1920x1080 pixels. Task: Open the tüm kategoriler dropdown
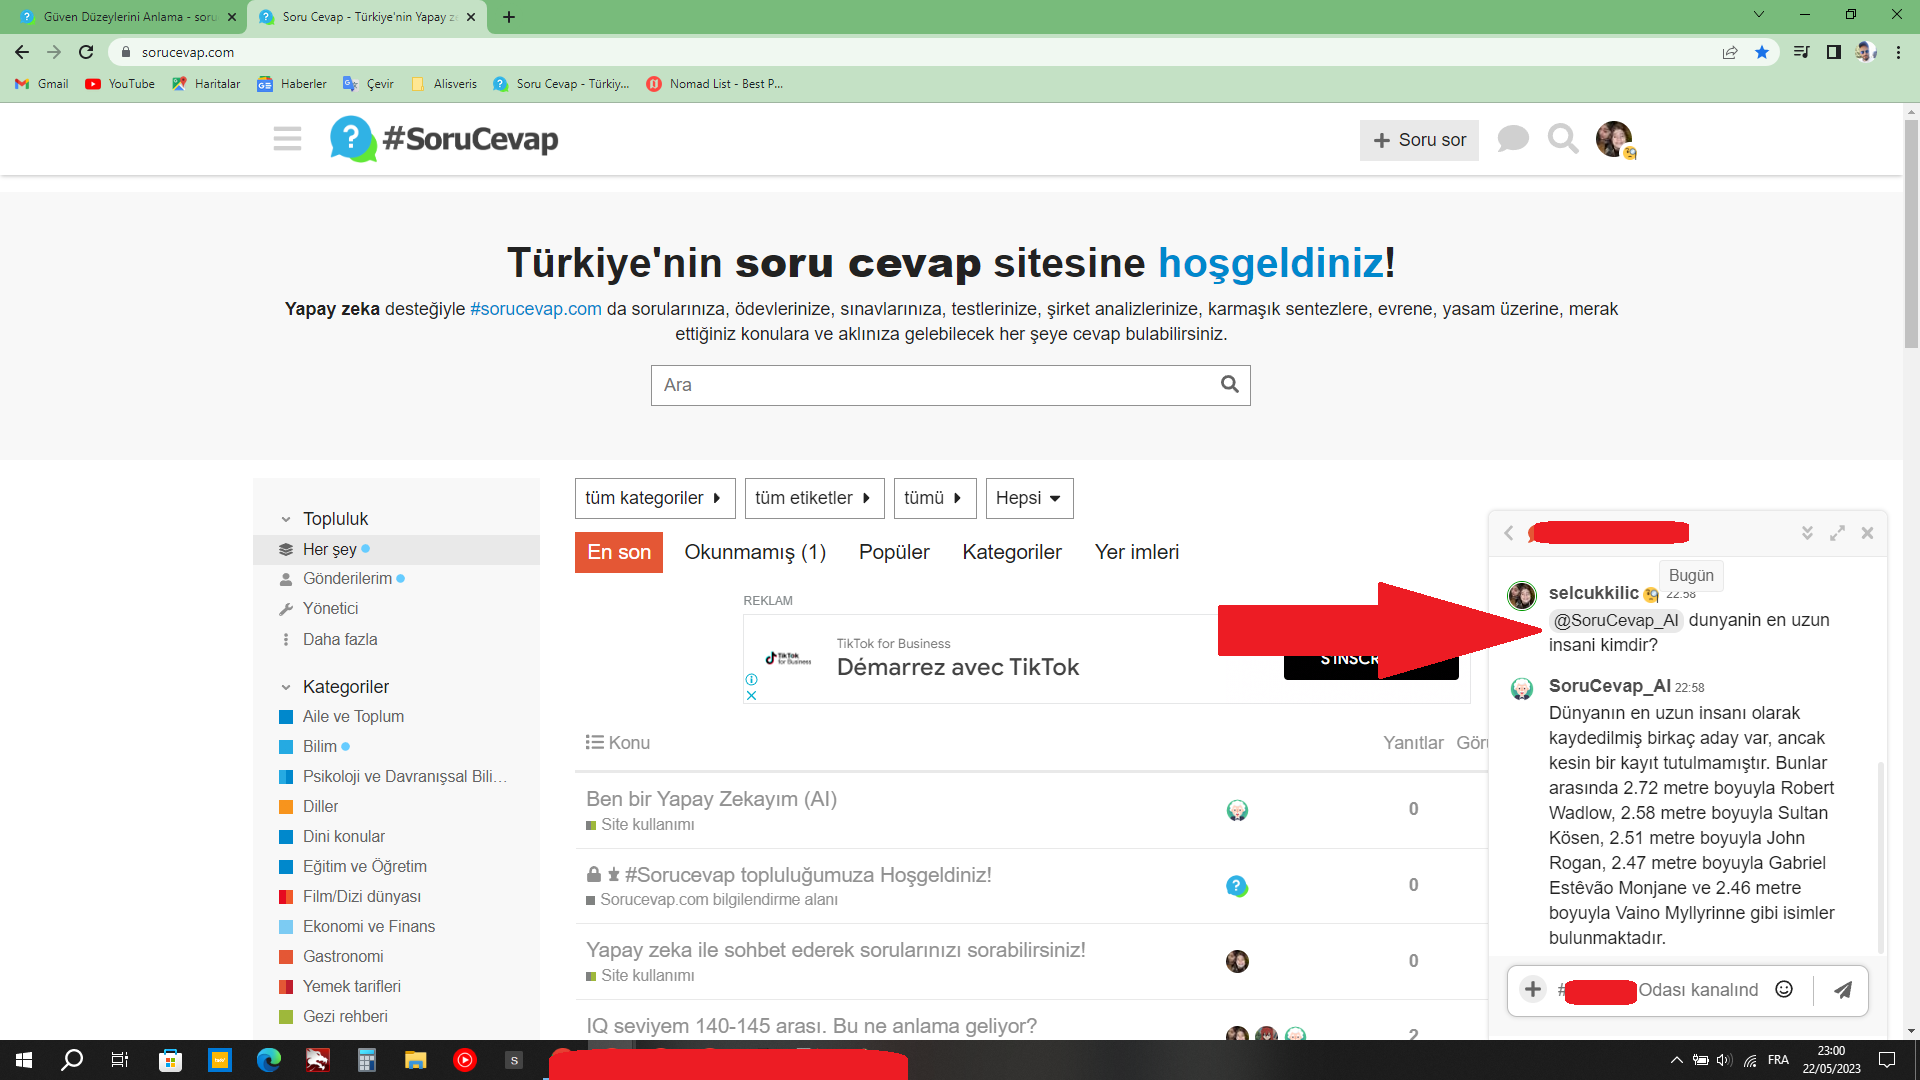click(x=654, y=498)
